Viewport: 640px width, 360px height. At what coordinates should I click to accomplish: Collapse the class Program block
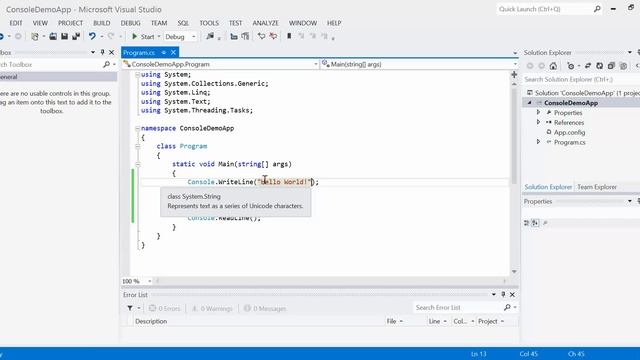point(138,147)
